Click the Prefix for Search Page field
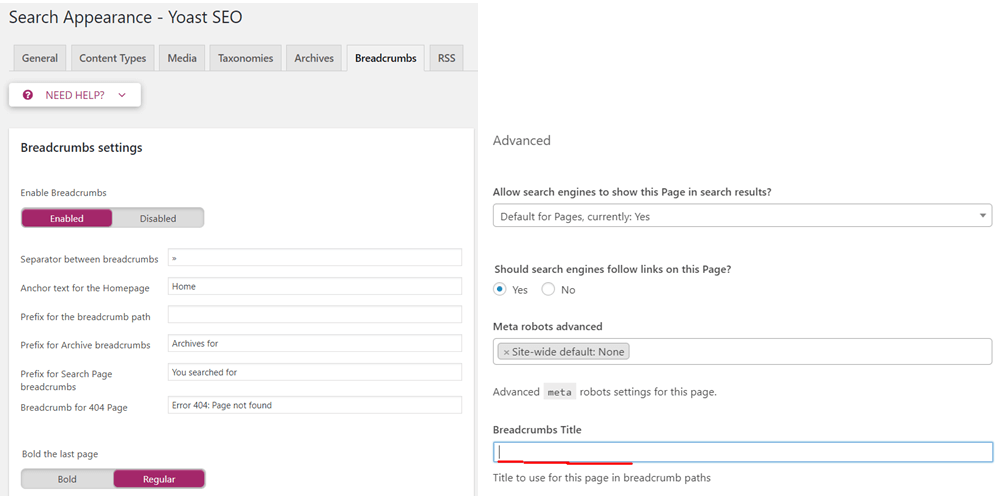Screen dimensions: 1008x499 (315, 372)
